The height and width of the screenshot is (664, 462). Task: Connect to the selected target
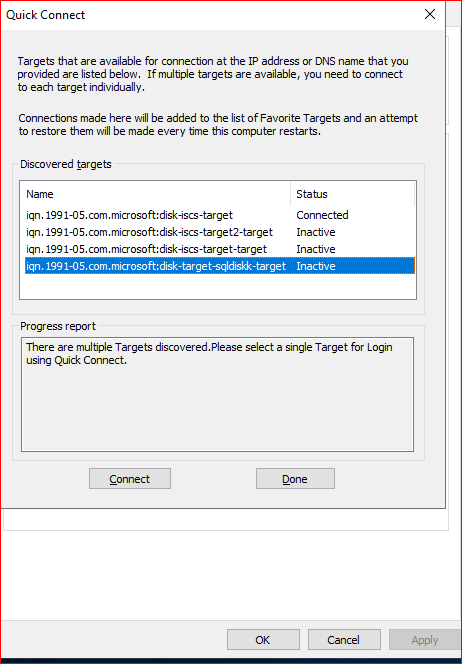(130, 479)
